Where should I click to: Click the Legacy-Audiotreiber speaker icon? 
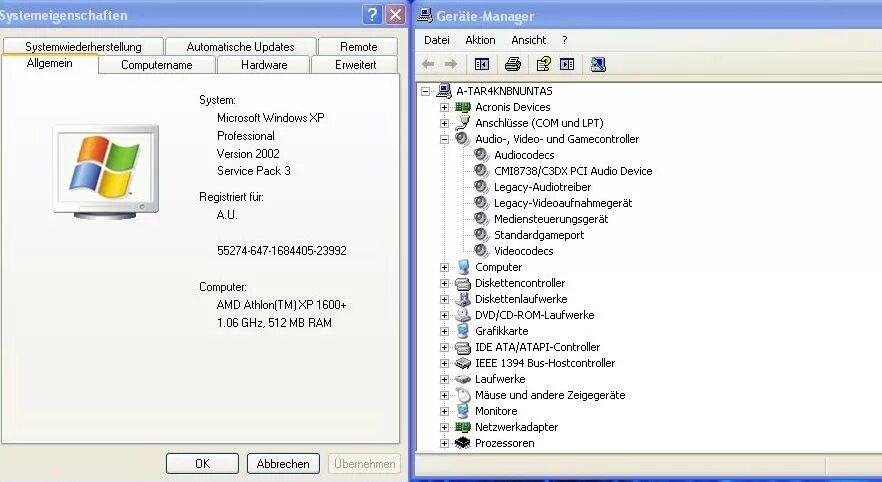click(482, 187)
